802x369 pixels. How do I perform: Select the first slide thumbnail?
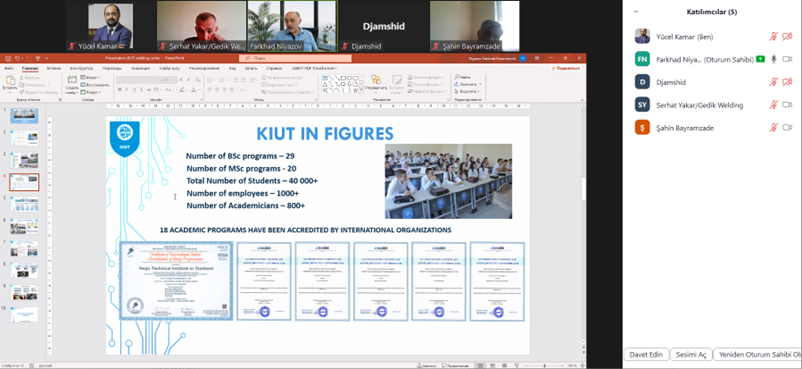25,116
